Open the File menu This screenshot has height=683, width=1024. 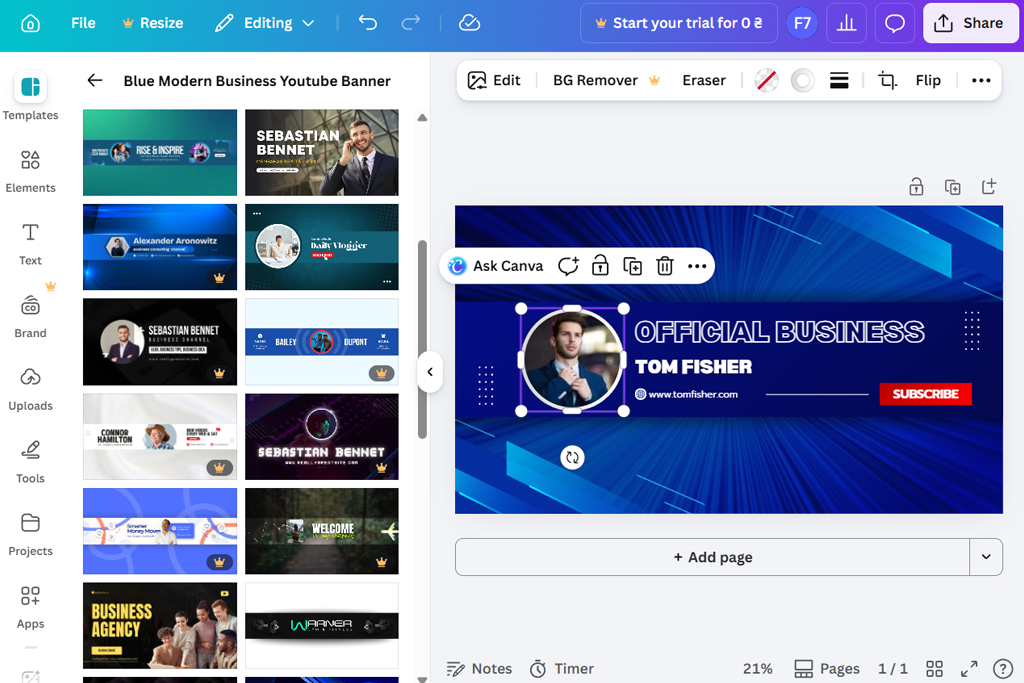click(83, 24)
